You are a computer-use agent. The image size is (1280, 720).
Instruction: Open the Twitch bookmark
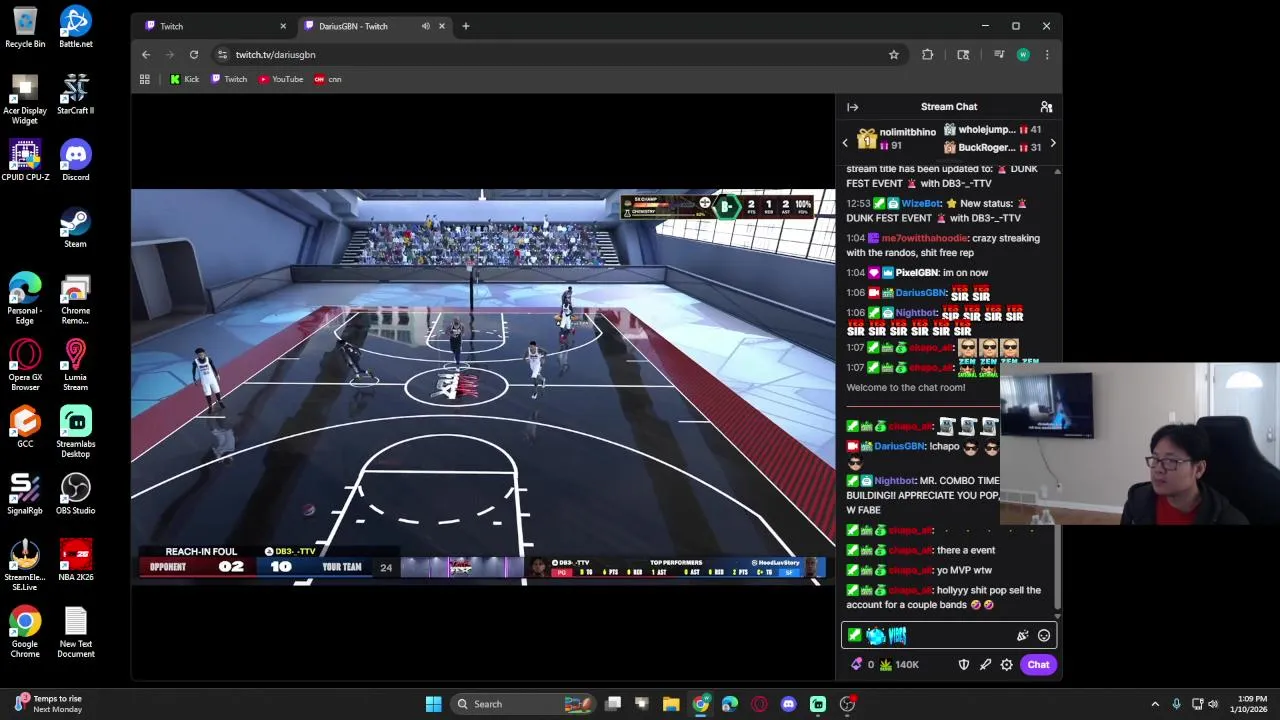click(x=229, y=79)
